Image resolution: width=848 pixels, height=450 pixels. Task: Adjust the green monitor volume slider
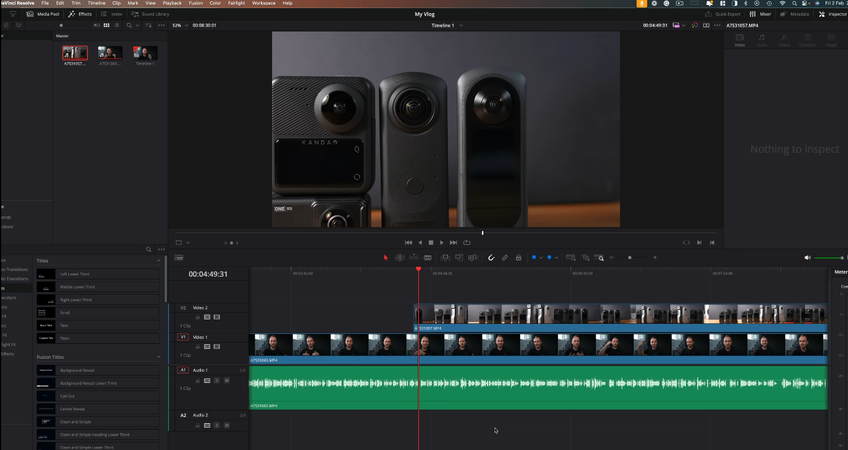pos(829,258)
